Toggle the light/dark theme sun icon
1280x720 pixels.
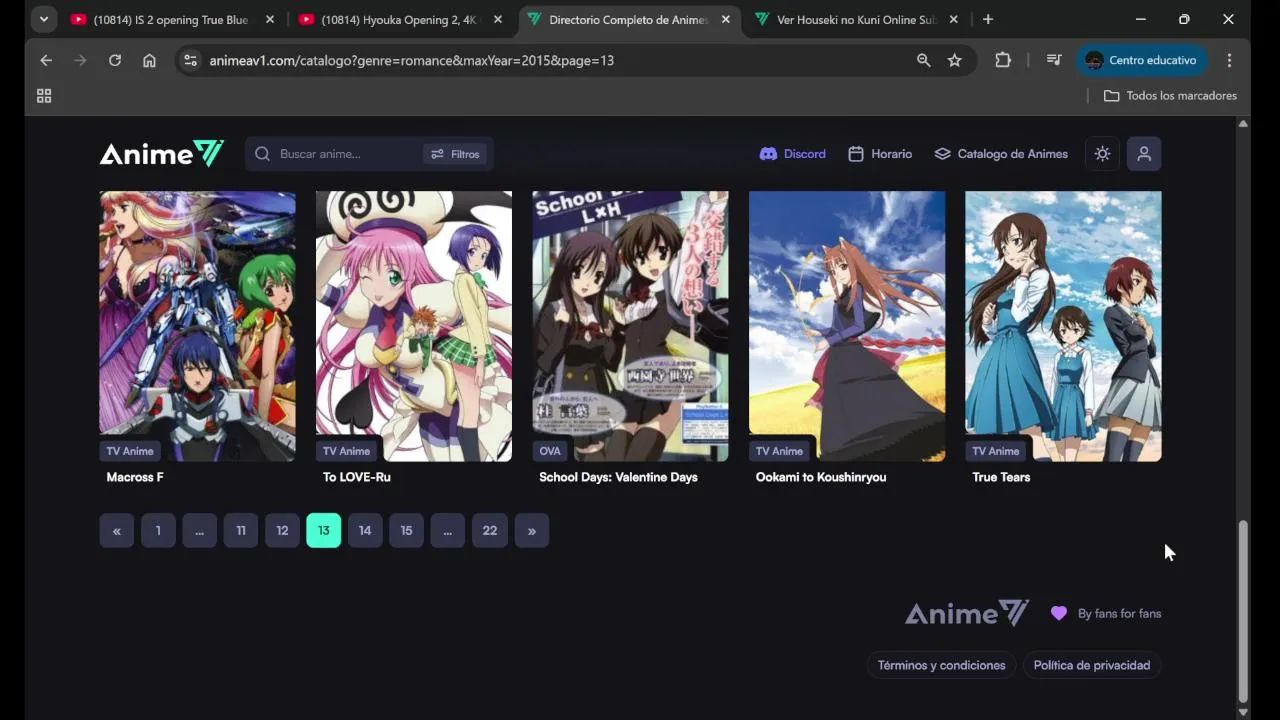tap(1102, 154)
